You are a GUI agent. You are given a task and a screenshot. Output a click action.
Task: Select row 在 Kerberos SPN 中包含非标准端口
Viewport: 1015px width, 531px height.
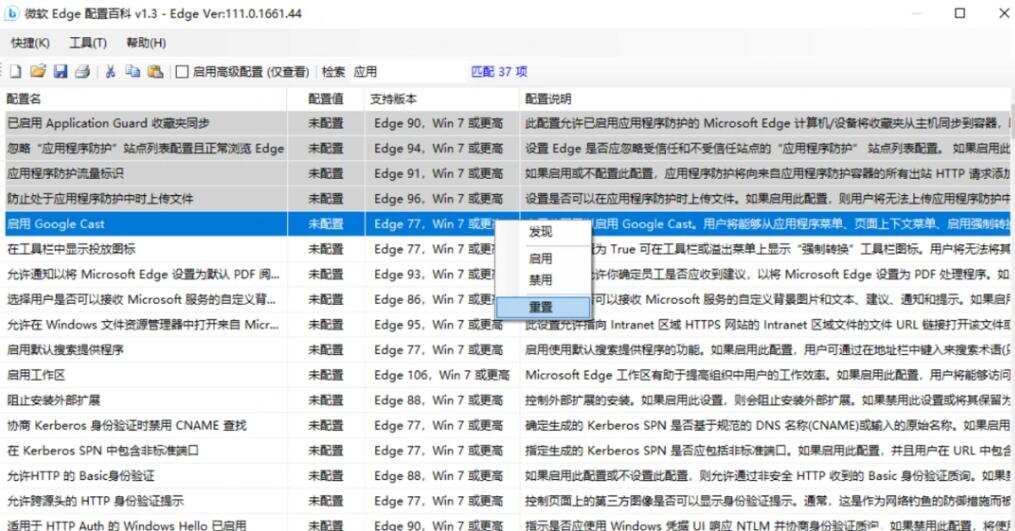(x=507, y=451)
